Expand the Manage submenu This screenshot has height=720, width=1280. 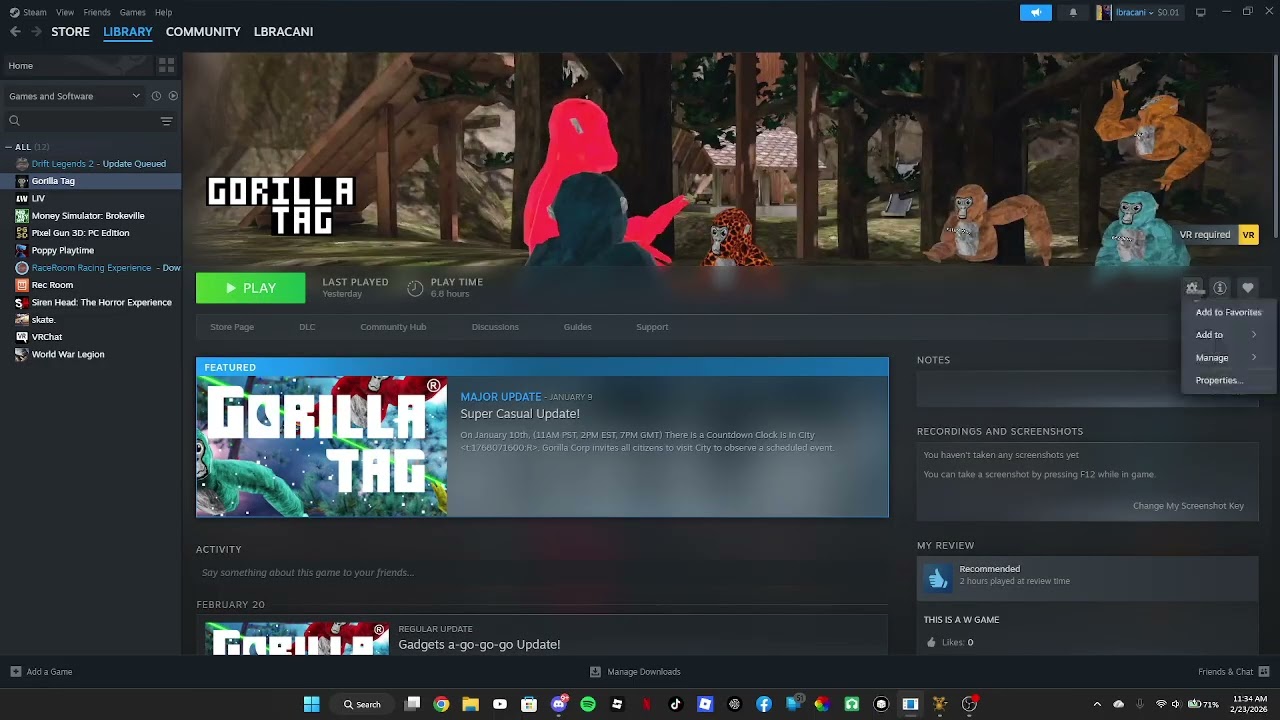1228,358
